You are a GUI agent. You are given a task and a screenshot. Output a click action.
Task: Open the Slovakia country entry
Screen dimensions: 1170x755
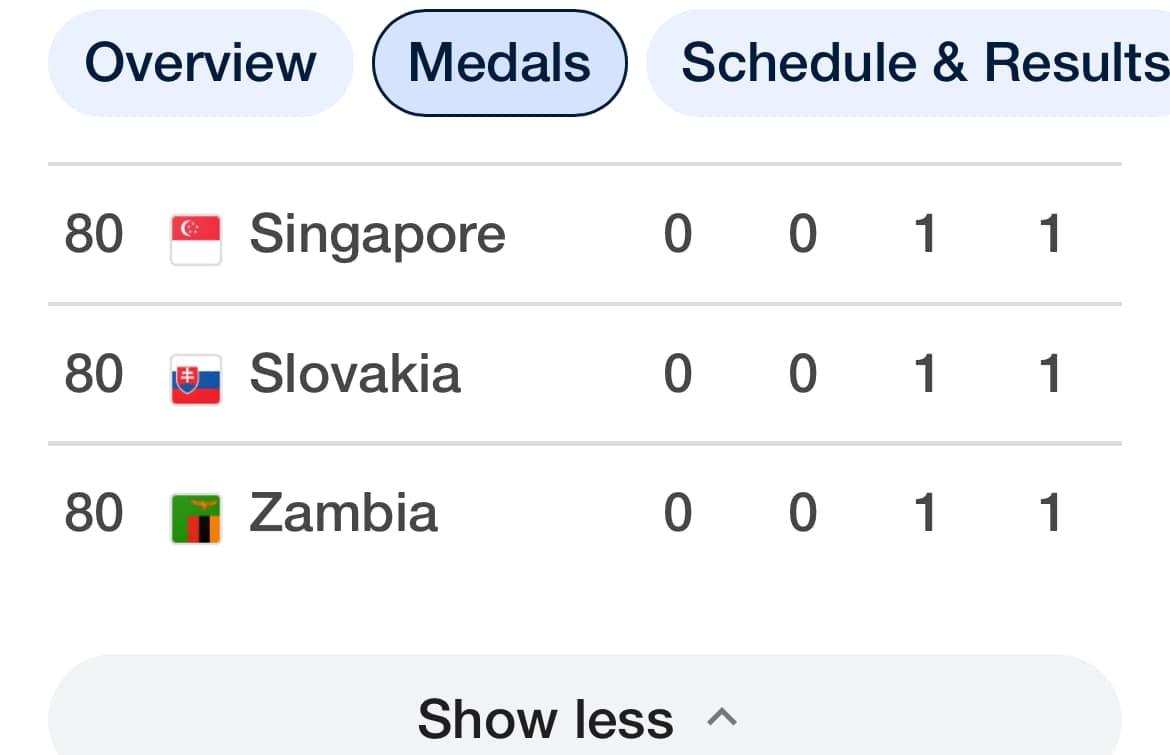point(355,374)
